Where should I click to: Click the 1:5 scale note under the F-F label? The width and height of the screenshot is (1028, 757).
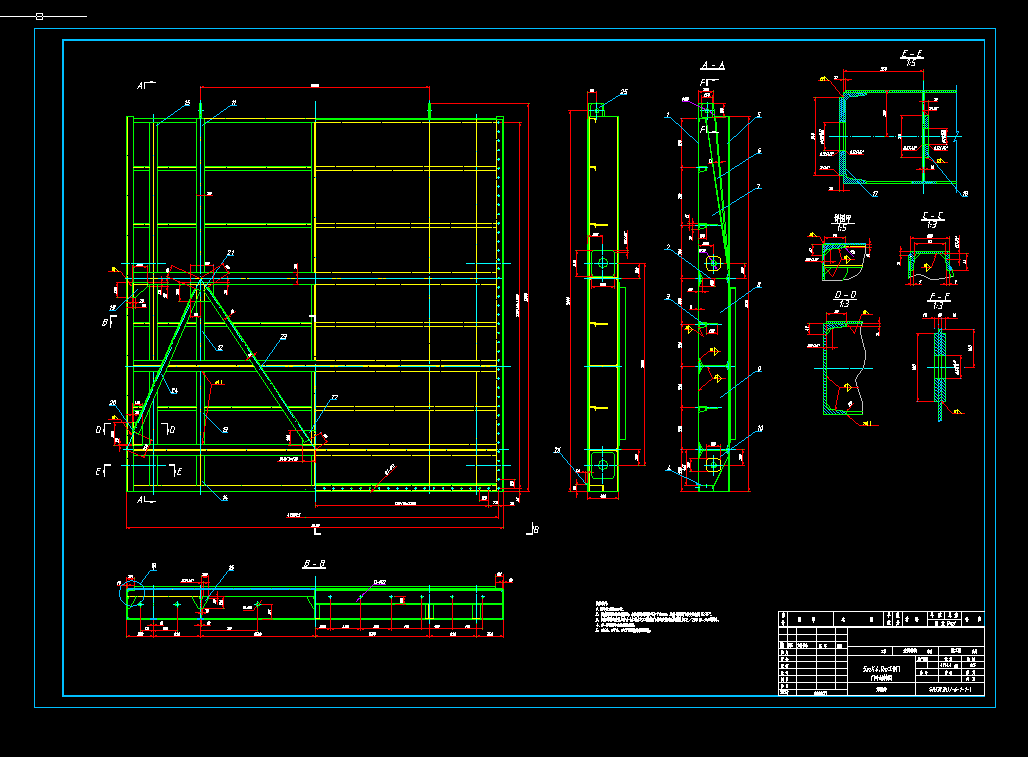coord(911,62)
